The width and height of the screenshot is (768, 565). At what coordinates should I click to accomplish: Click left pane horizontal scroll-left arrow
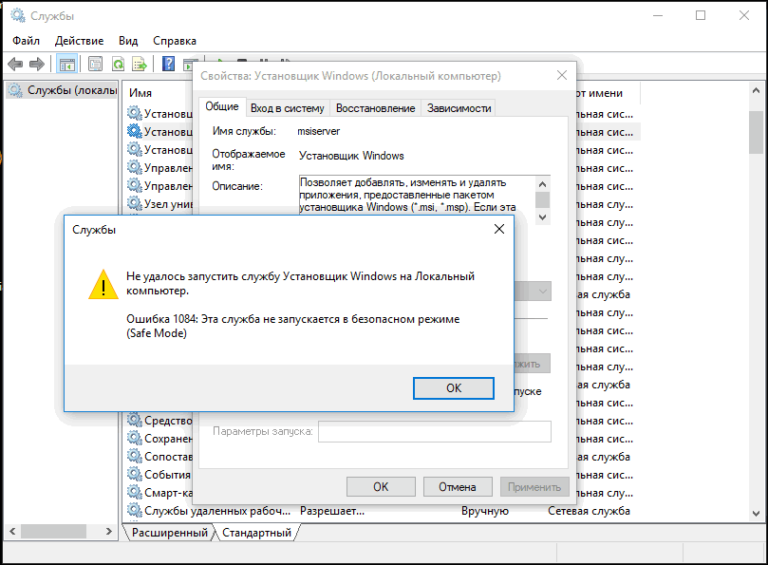13,531
